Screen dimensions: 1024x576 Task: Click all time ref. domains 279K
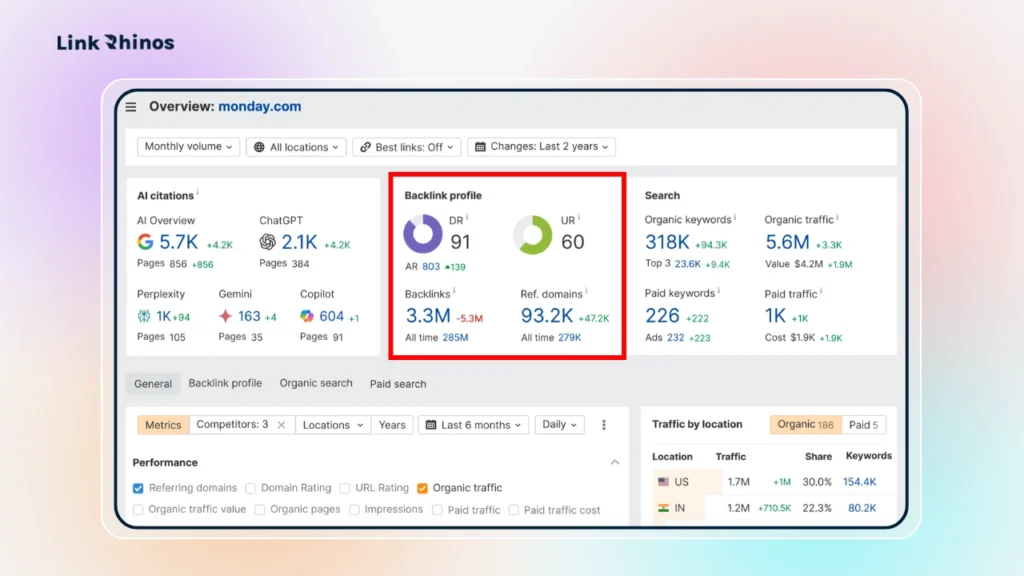click(569, 338)
